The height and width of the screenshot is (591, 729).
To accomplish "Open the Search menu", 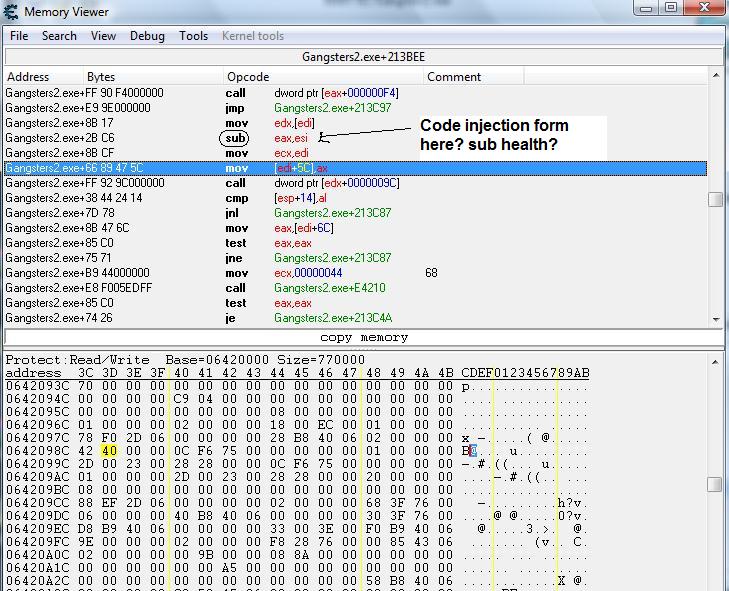I will click(59, 36).
